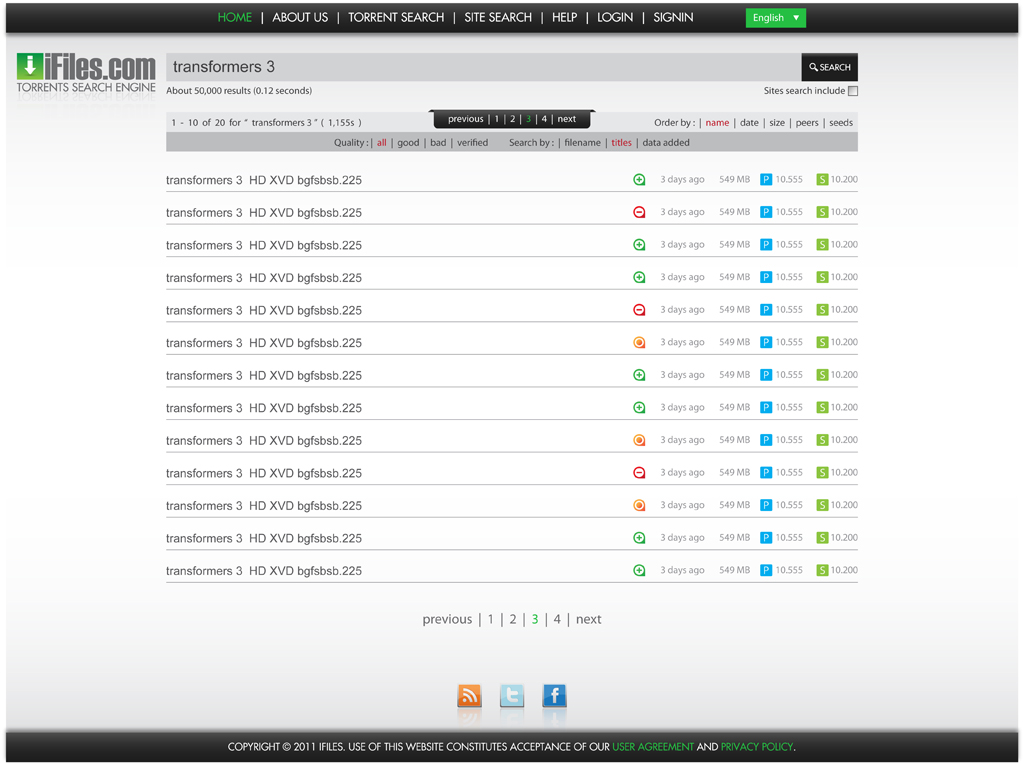Click the blue P peers icon in first row
The image size is (1024, 765).
click(x=766, y=180)
